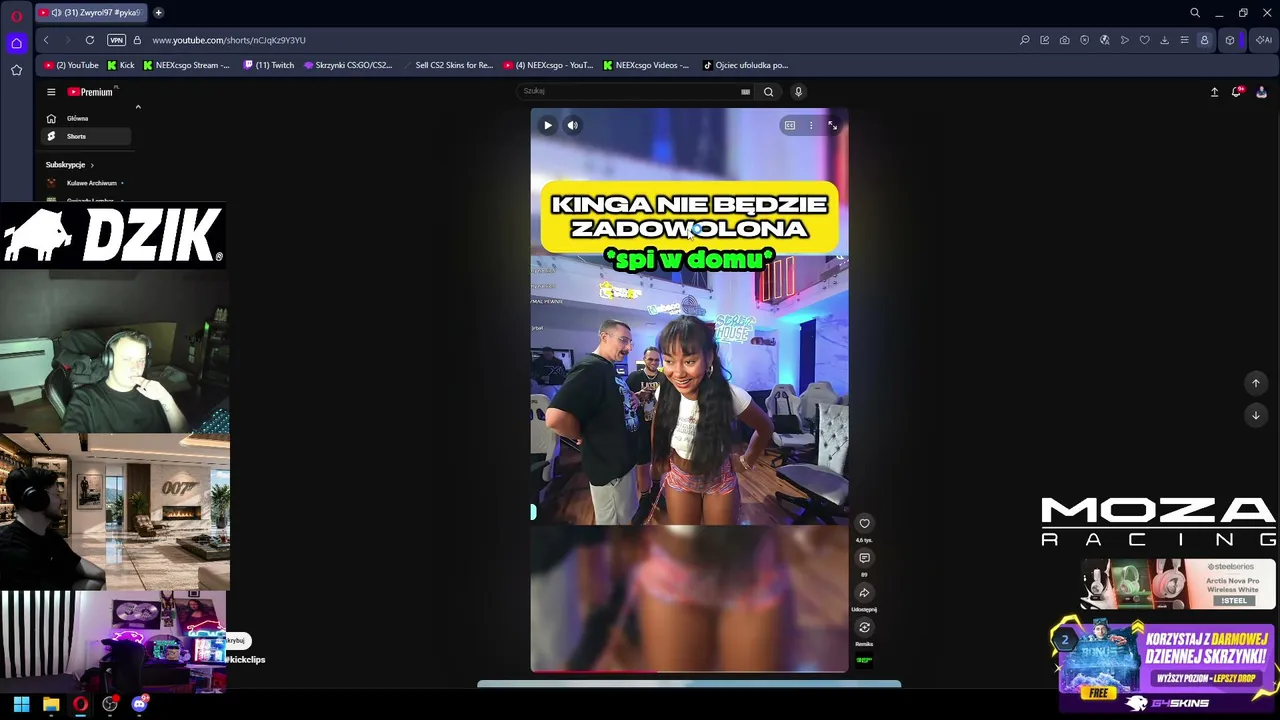The image size is (1280, 720).
Task: Click the address bar URL
Action: 229,40
